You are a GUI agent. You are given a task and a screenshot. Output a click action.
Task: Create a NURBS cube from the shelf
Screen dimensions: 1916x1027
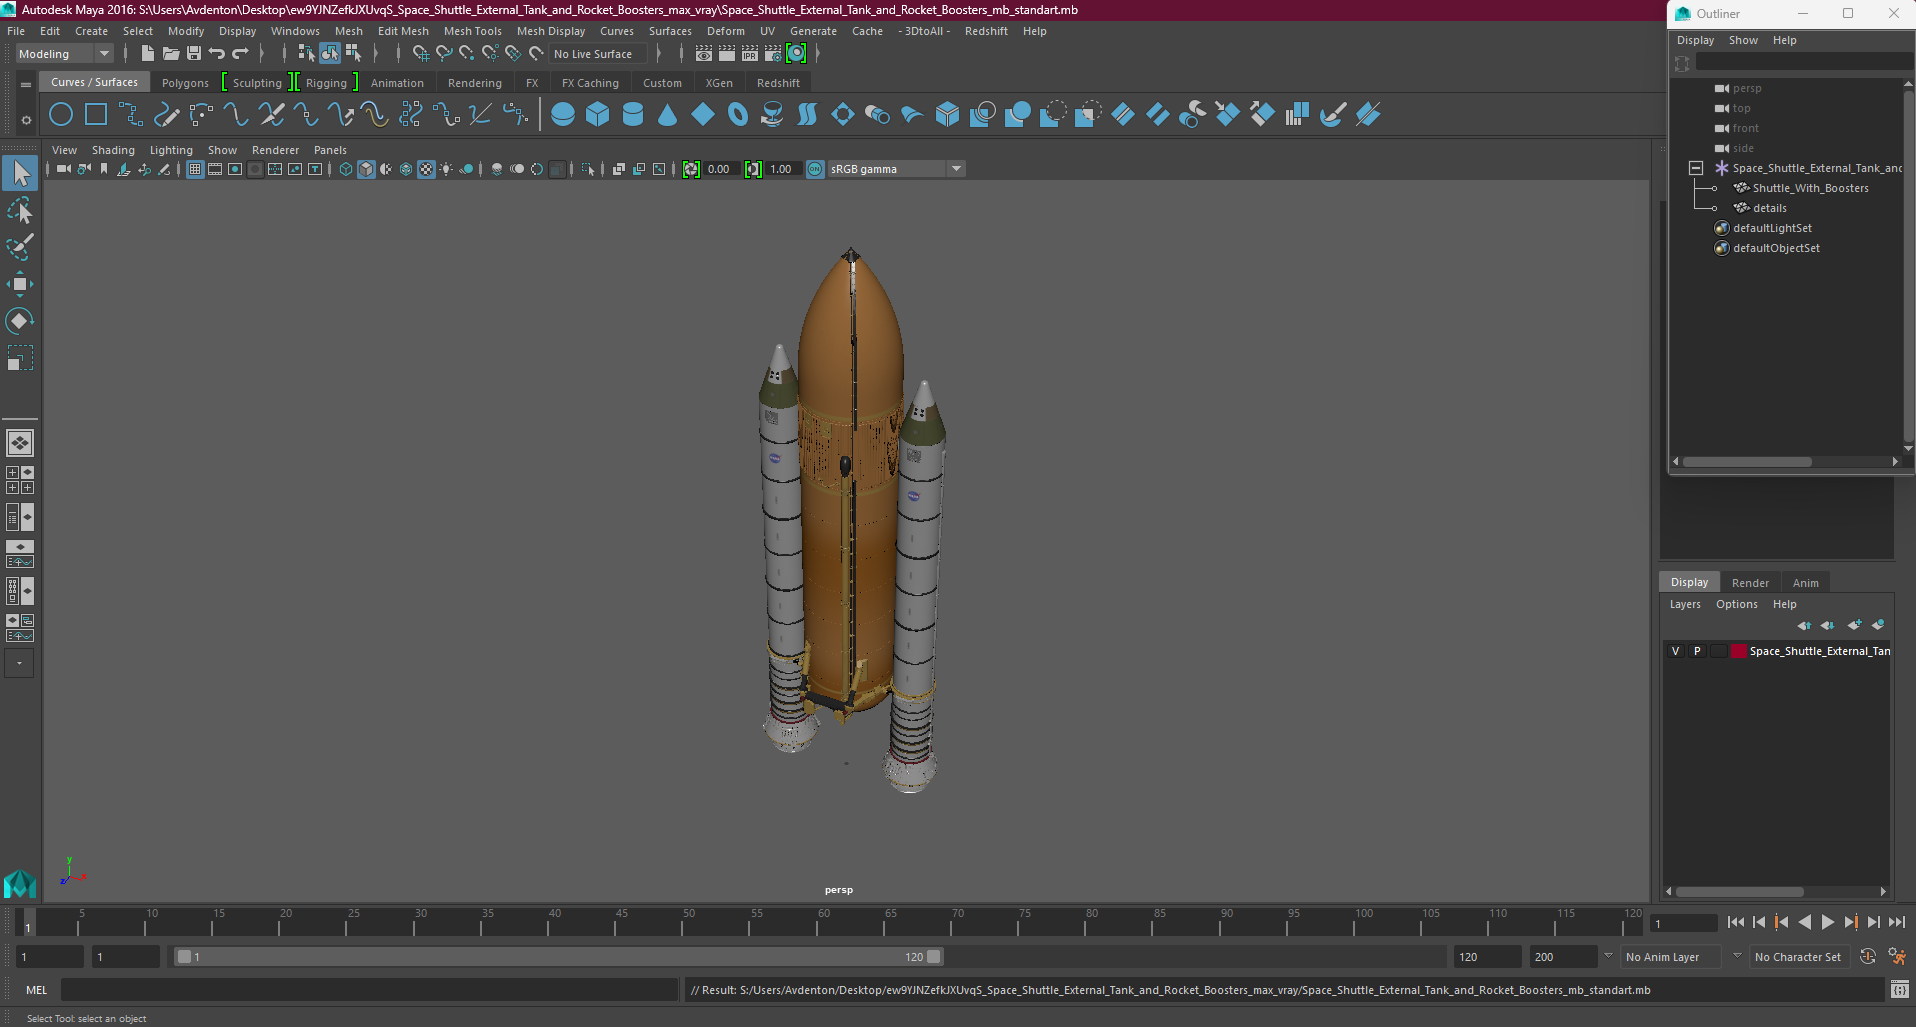[598, 115]
